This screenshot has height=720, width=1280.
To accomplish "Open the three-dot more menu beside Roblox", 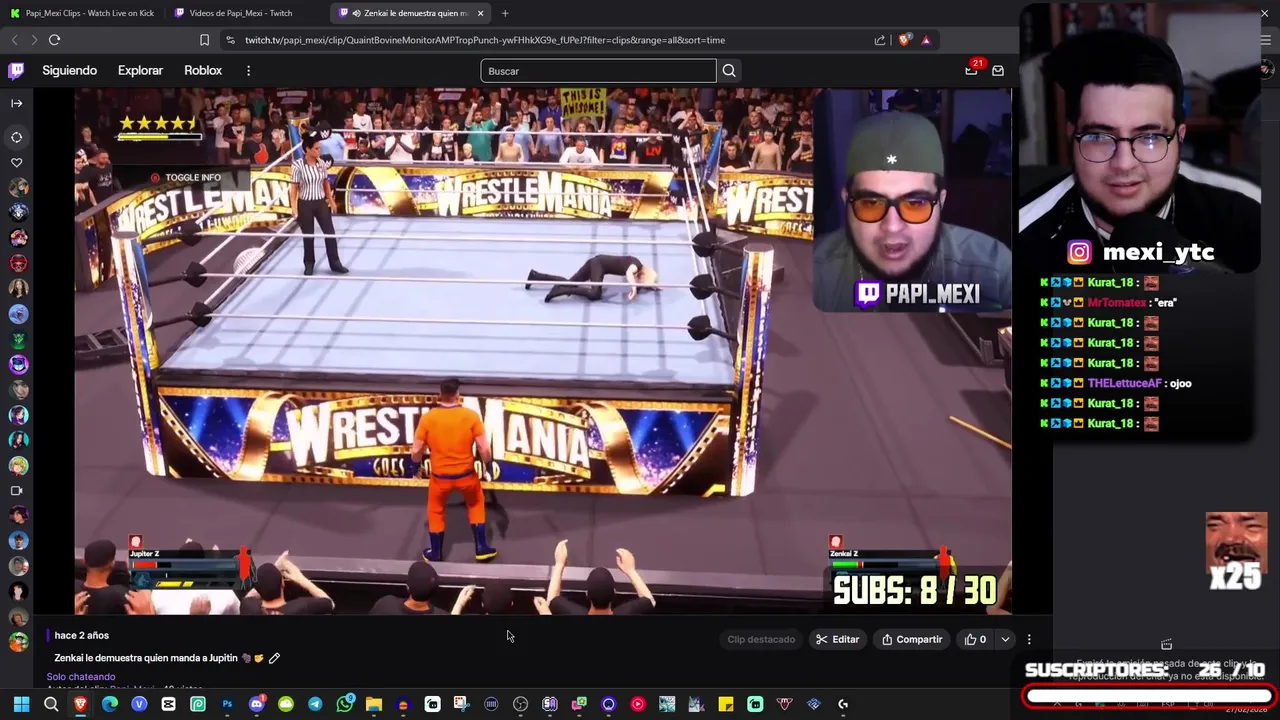I will [x=248, y=70].
